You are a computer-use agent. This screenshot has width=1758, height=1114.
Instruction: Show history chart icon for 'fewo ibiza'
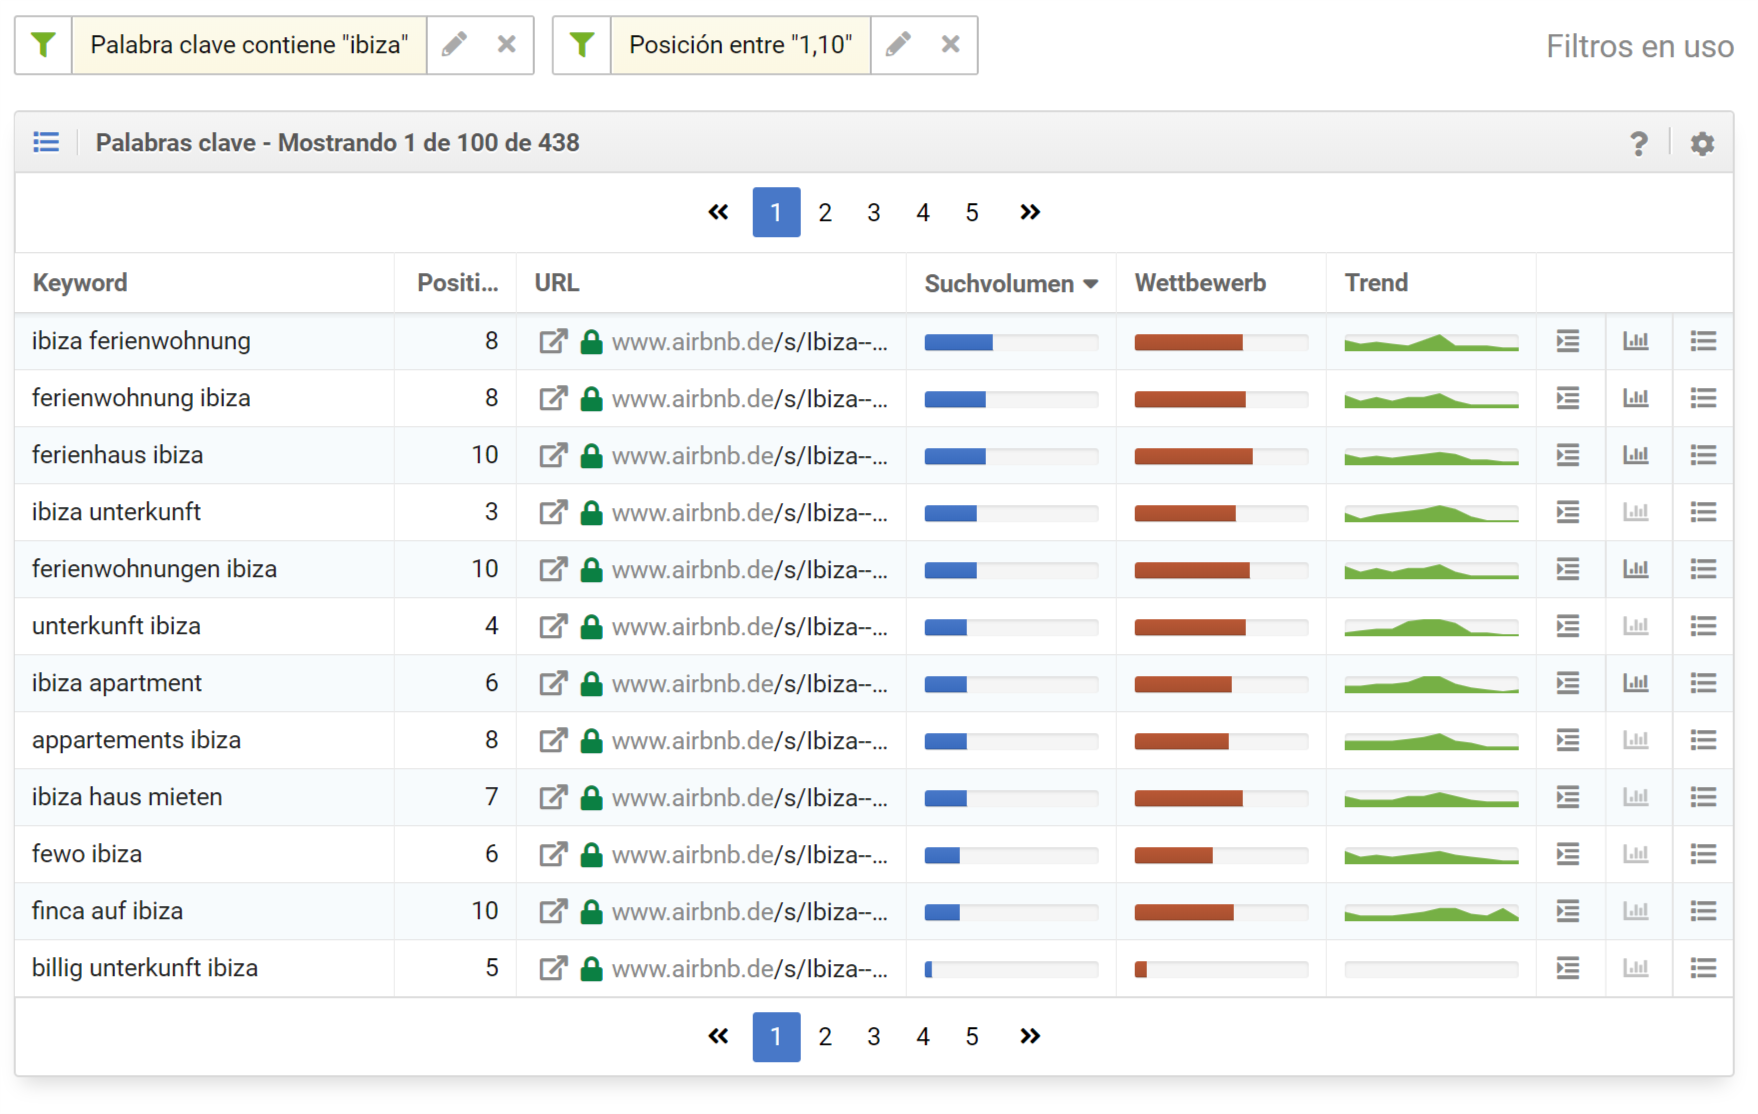coord(1636,854)
